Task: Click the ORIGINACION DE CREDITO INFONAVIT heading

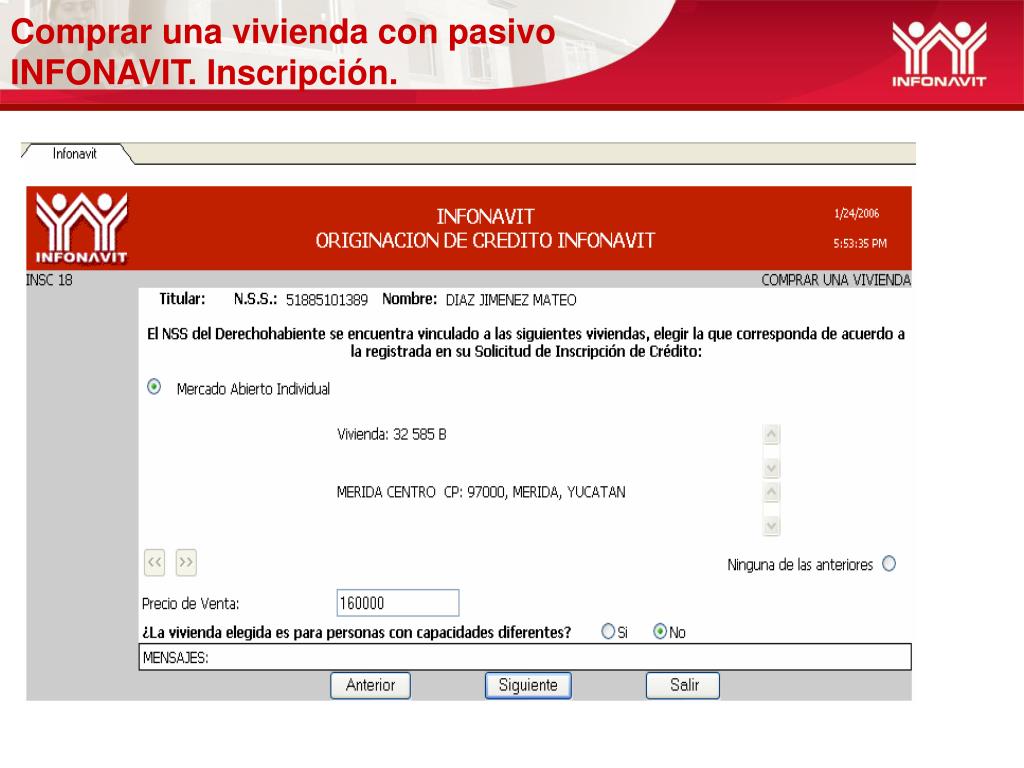Action: point(485,240)
